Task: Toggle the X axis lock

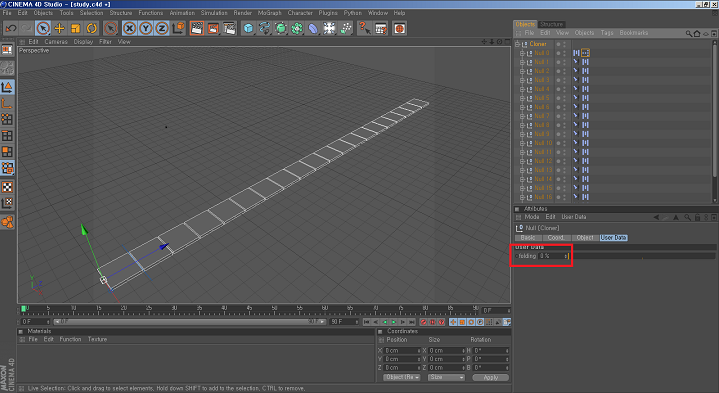Action: point(130,28)
